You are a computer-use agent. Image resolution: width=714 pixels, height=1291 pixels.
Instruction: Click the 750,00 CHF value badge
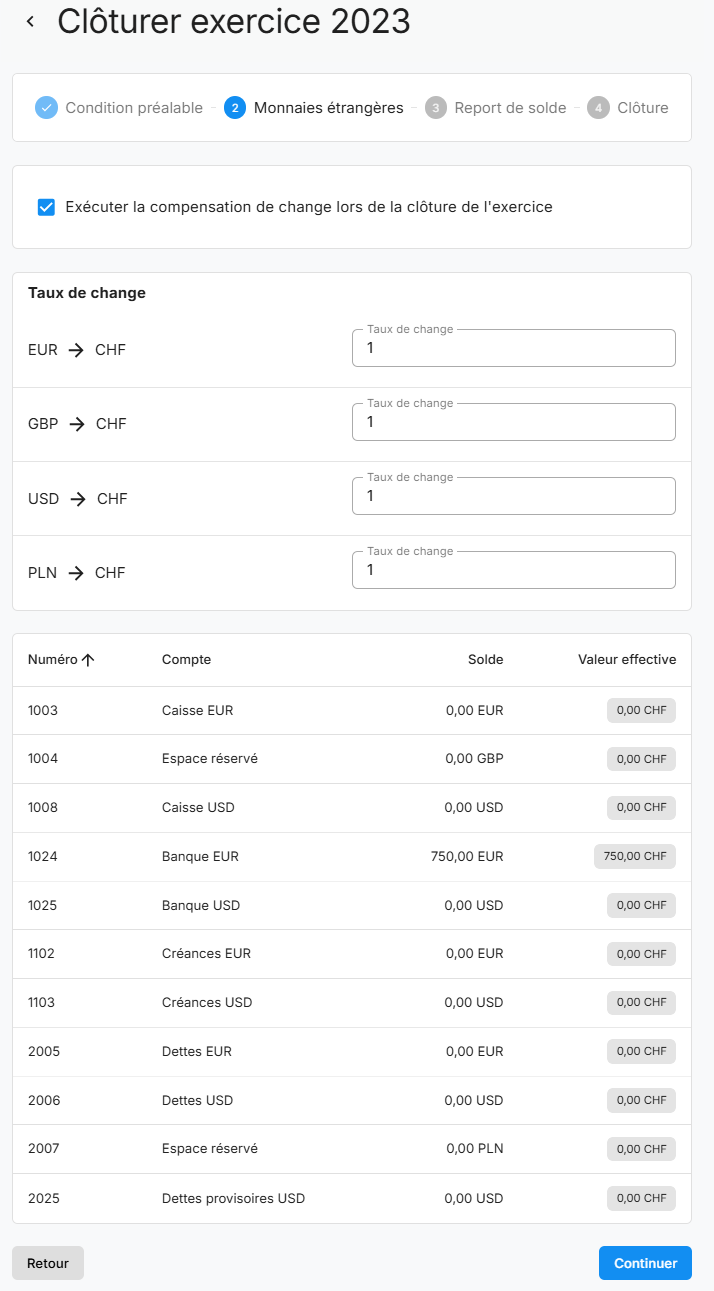tap(634, 857)
